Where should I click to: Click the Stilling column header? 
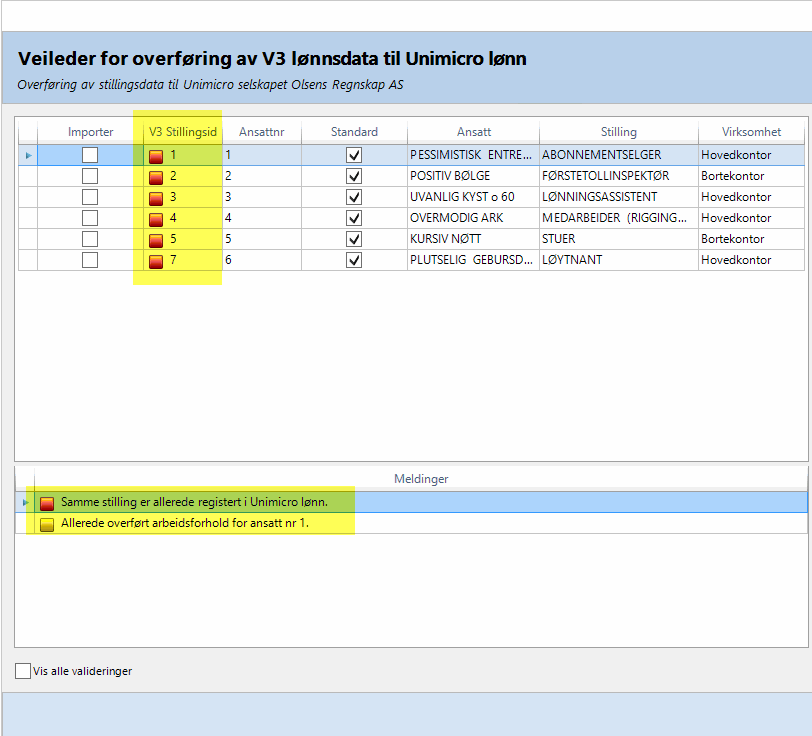pos(618,132)
